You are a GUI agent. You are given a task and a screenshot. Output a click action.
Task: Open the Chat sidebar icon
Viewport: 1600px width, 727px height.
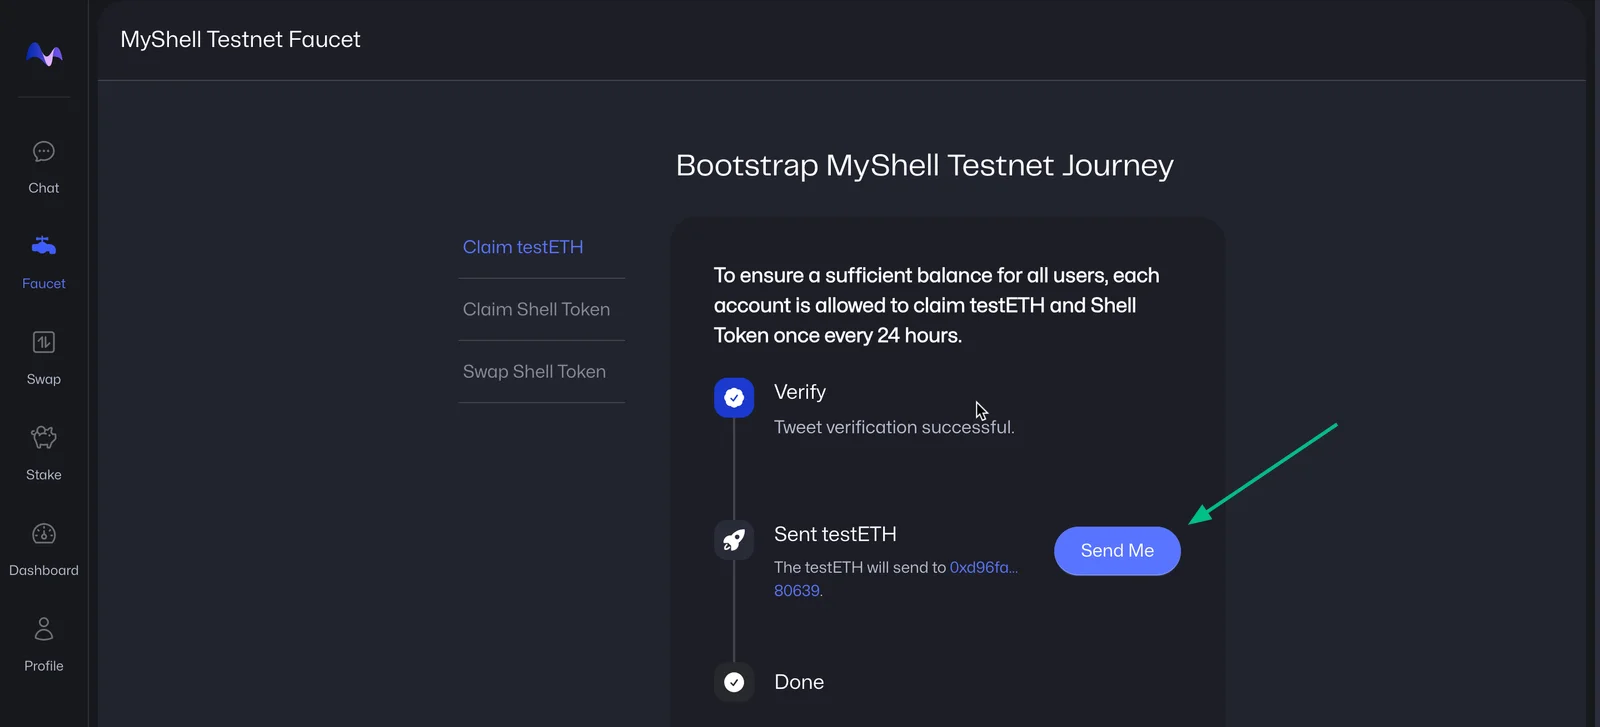[x=44, y=152]
